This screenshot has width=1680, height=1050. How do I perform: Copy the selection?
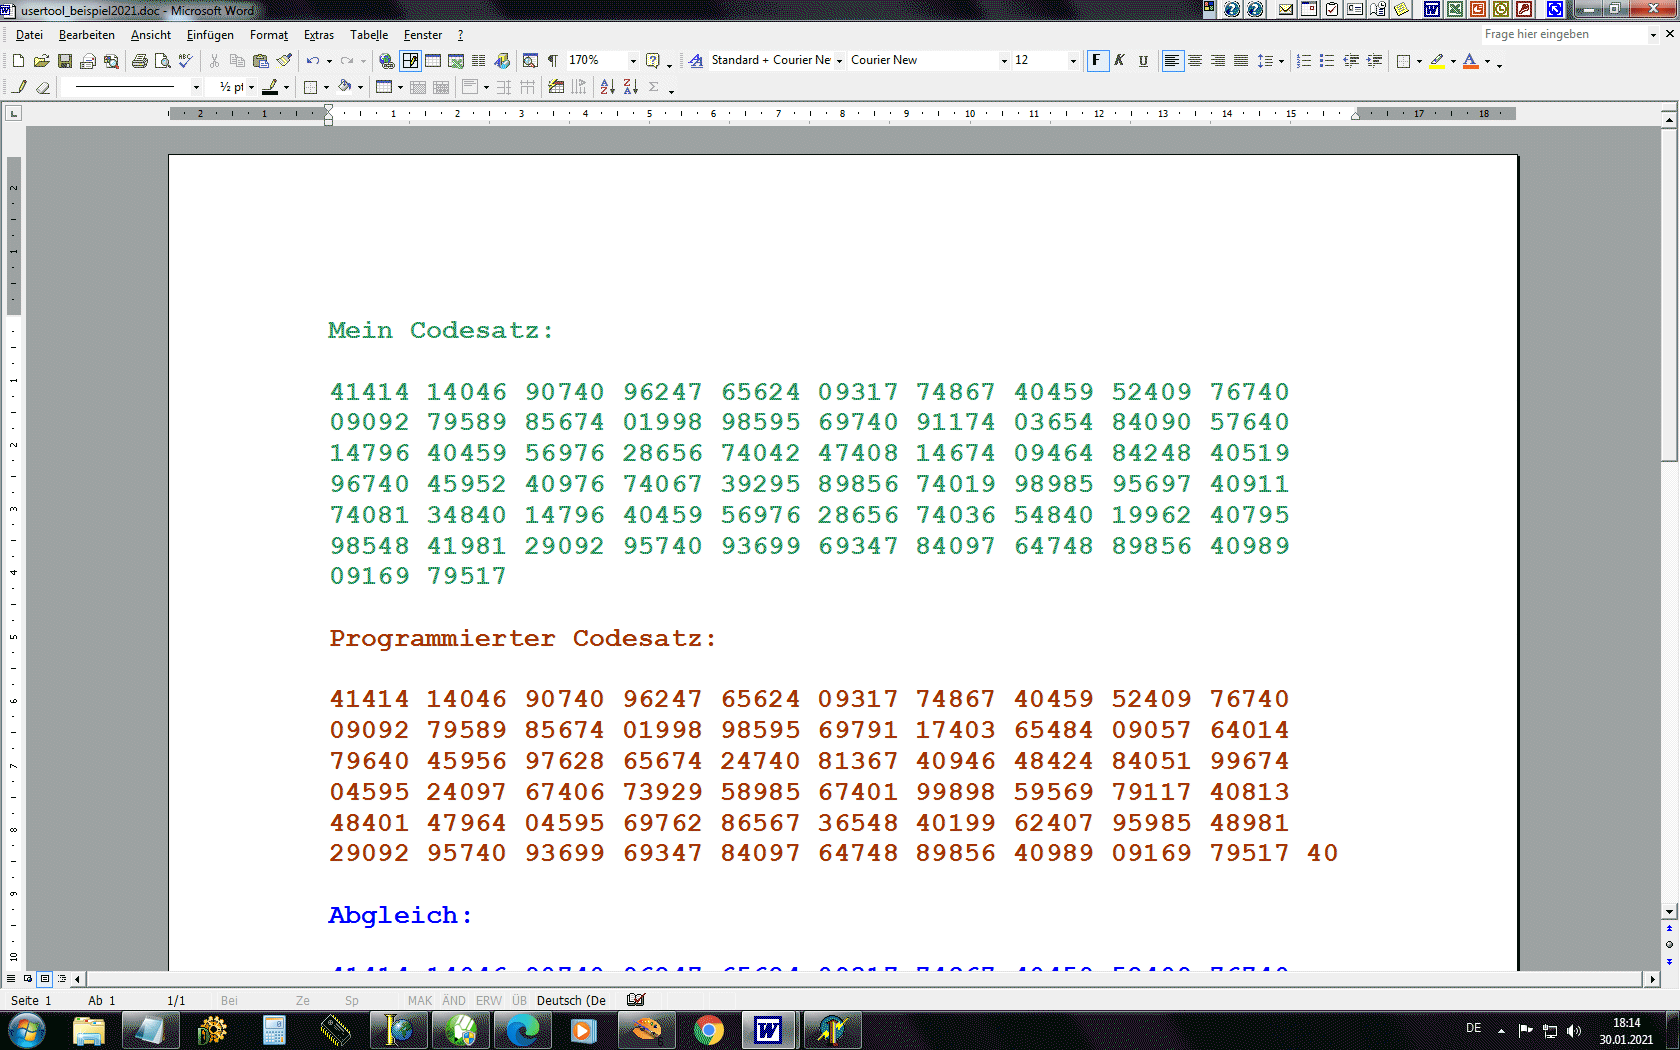click(237, 61)
